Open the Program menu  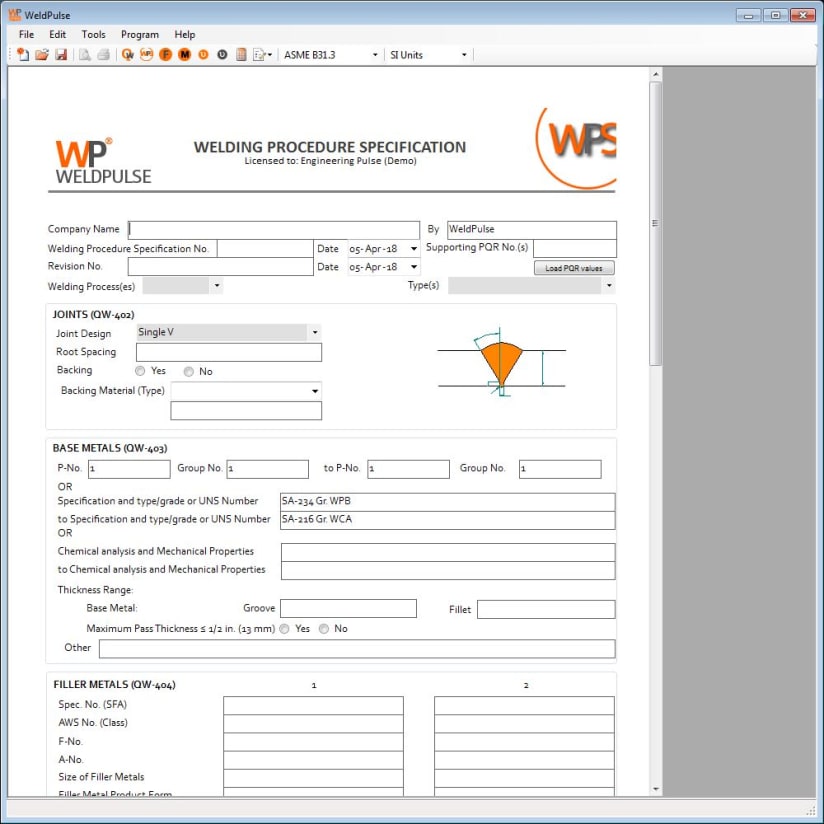[140, 35]
